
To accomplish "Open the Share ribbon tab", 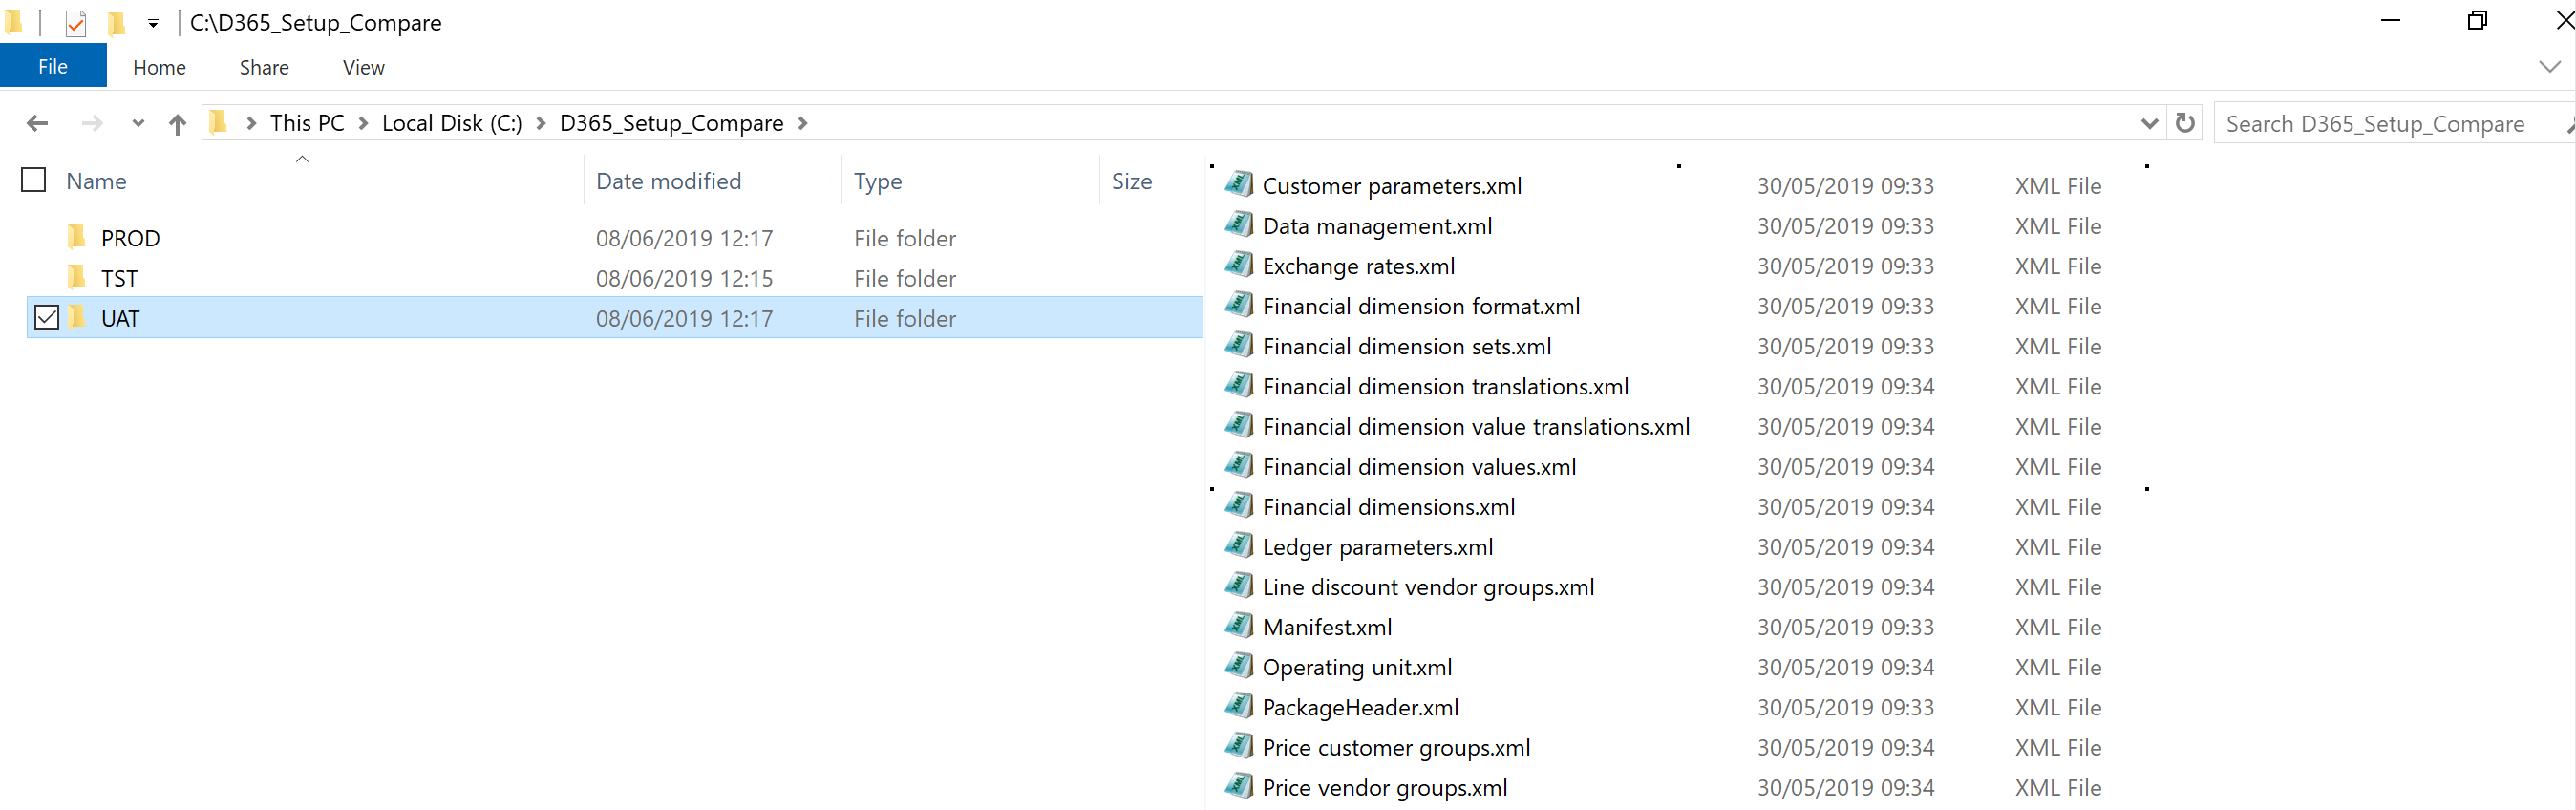I will (264, 67).
